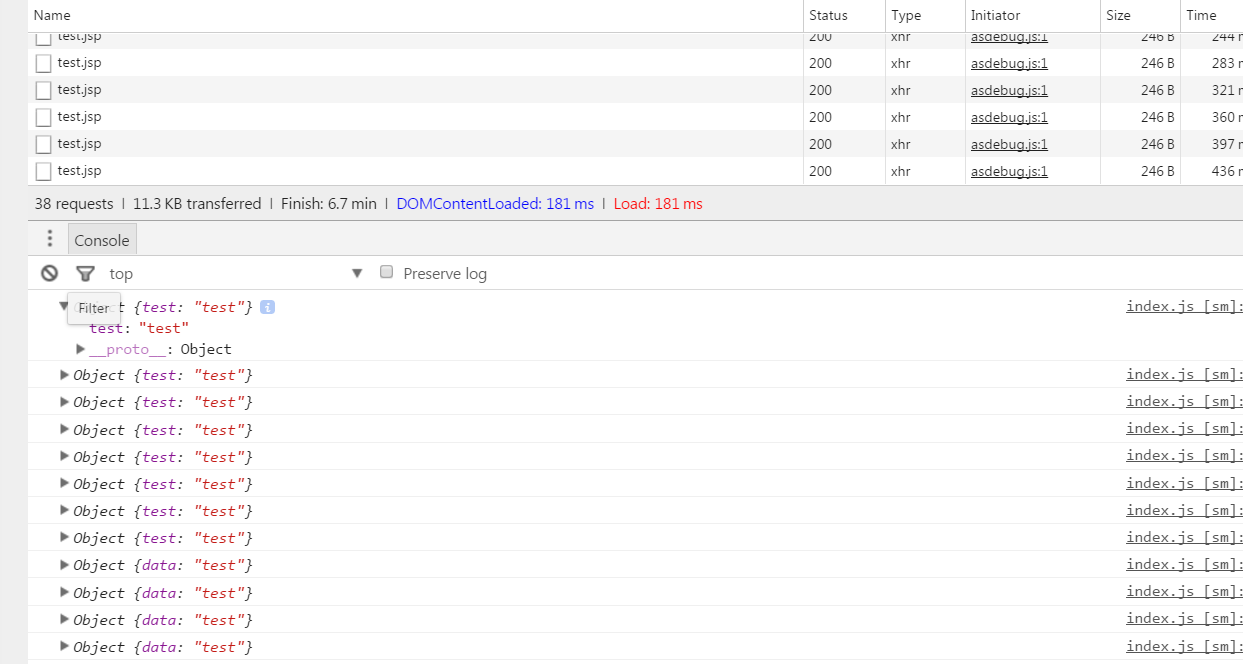Screen dimensions: 1243x664
Task: Click file icon of the 321 ms test.jsp request
Action: [43, 90]
